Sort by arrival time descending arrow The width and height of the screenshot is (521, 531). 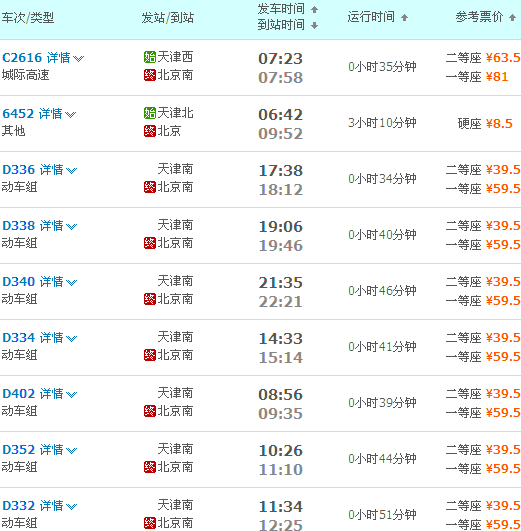click(x=314, y=25)
